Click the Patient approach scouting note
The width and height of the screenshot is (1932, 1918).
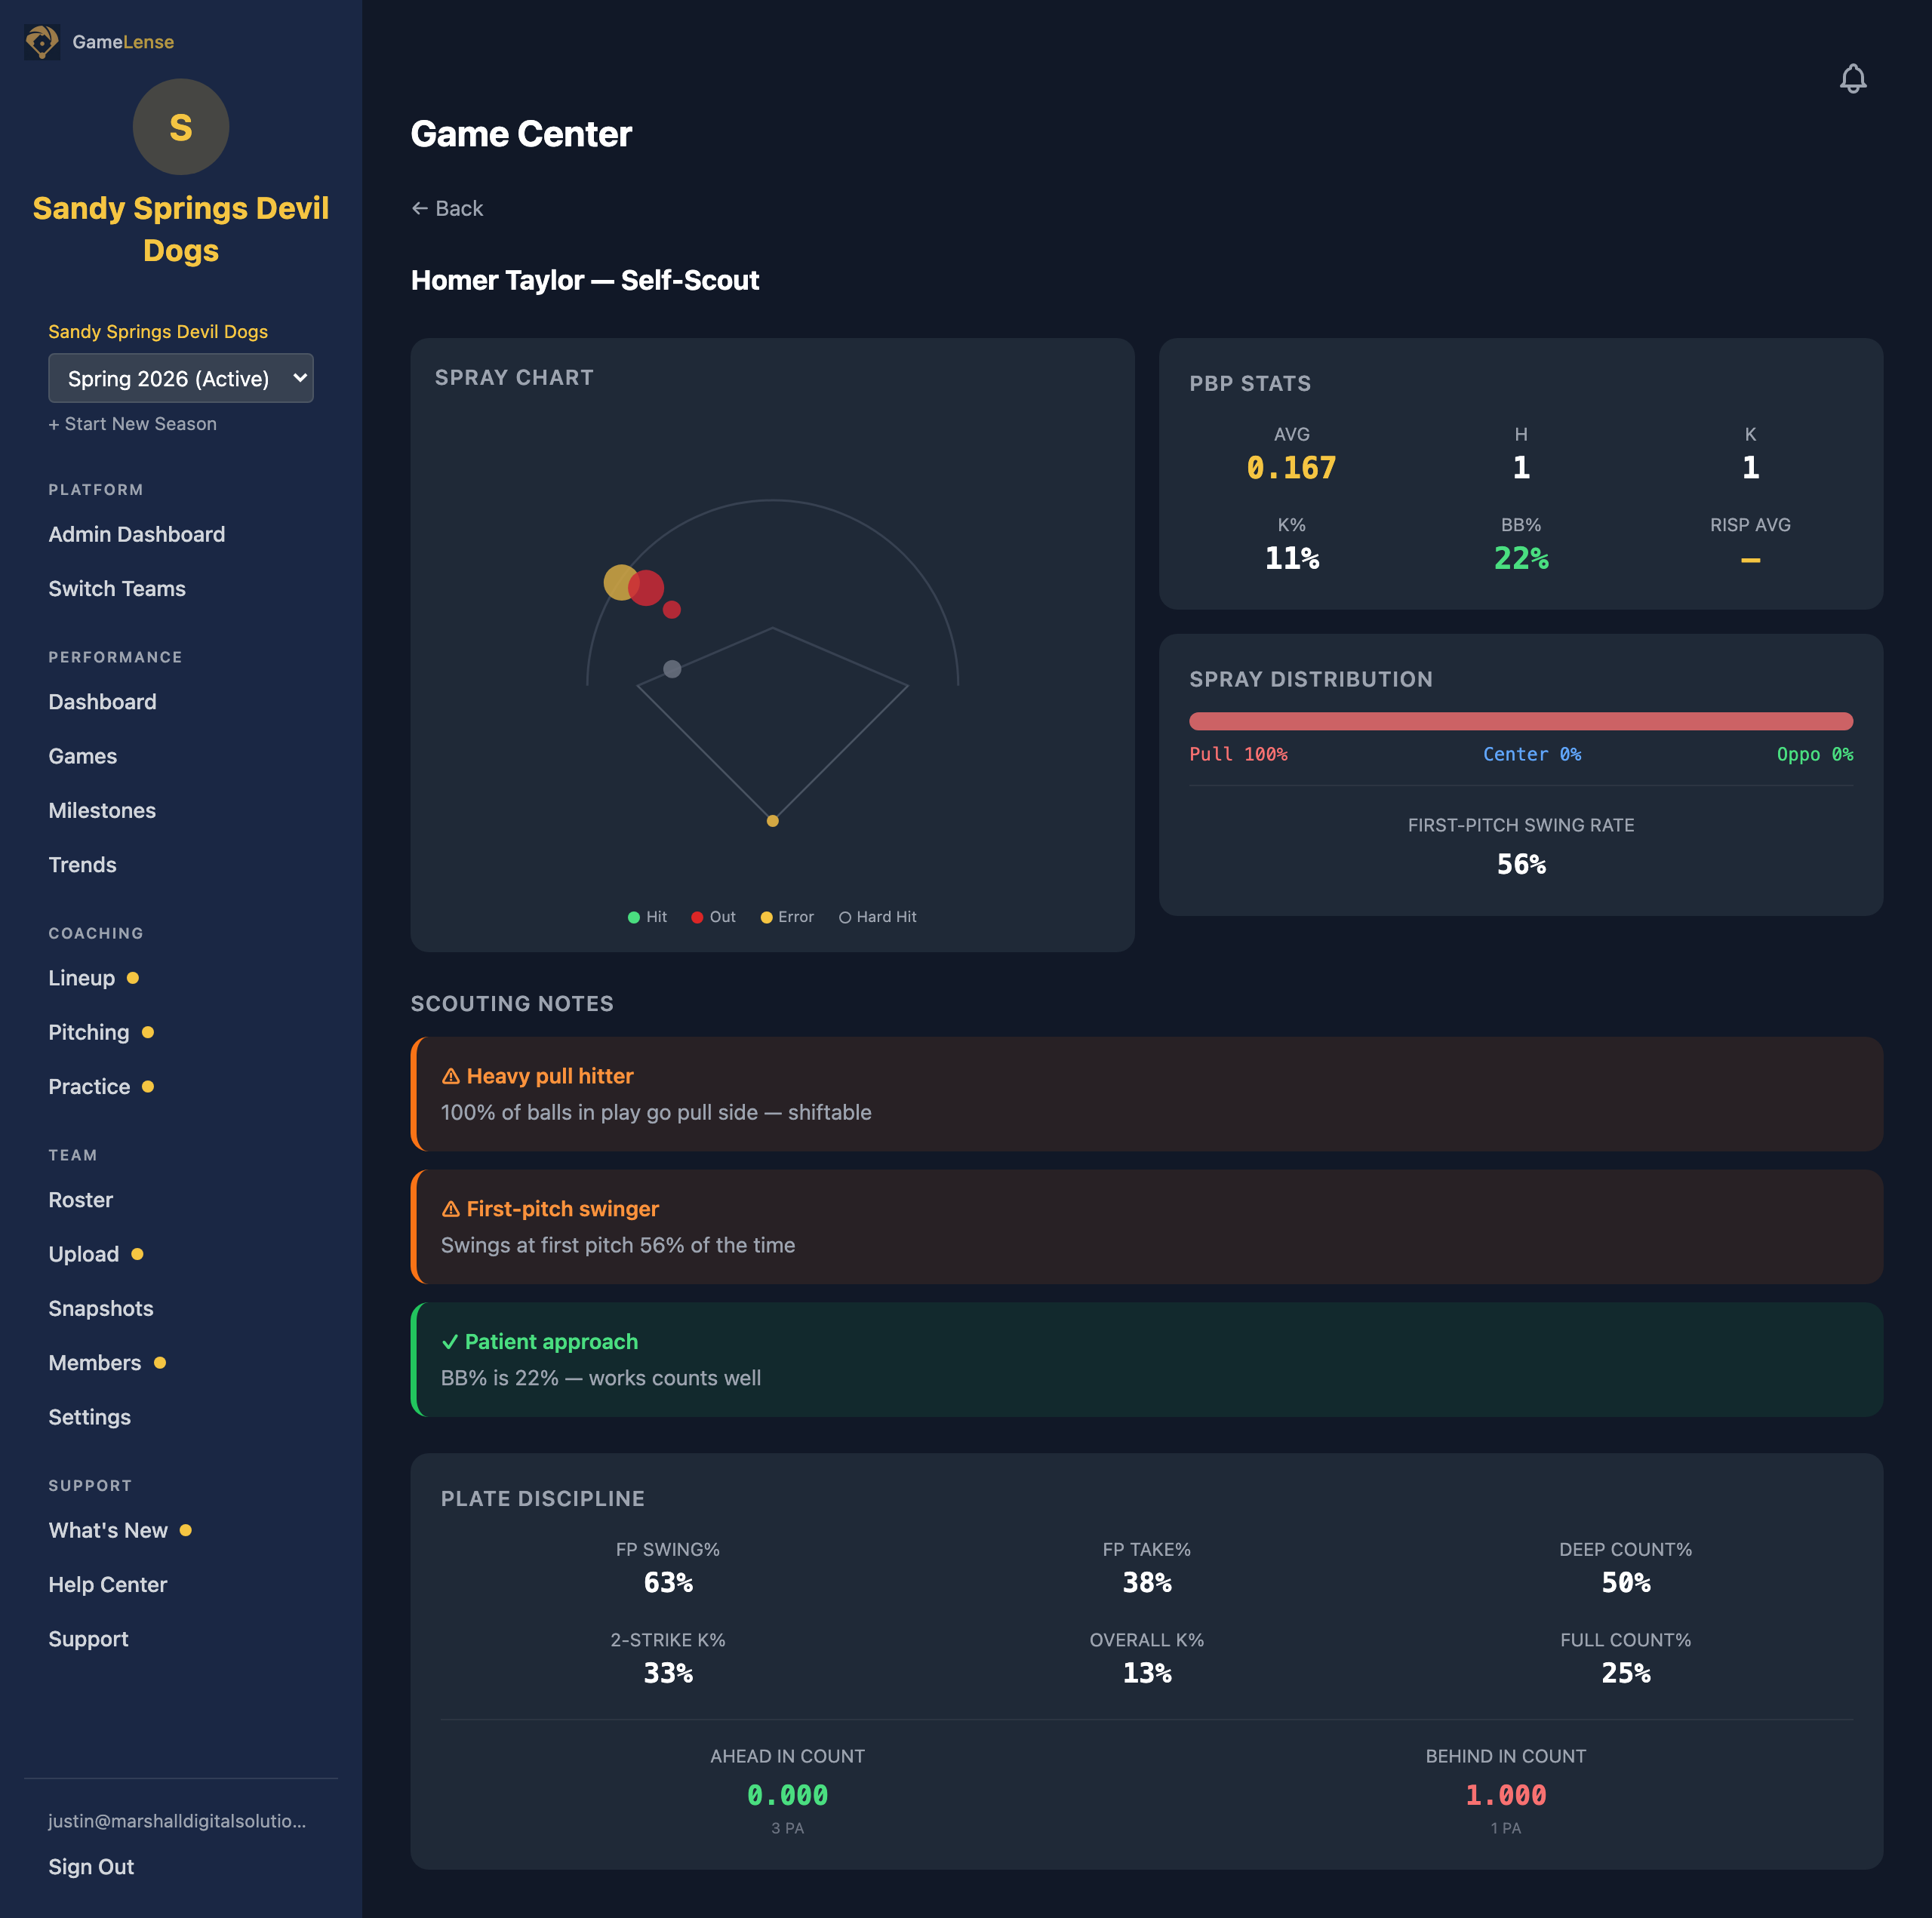coord(1147,1360)
